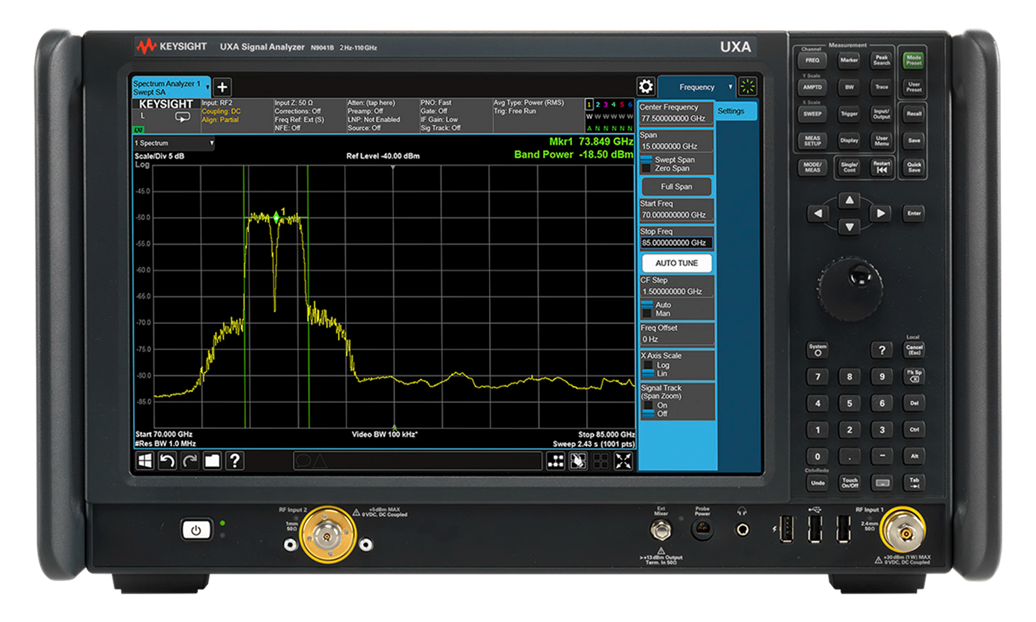Open the 1 Spectrum window dropdown
1036x622 pixels.
(174, 143)
